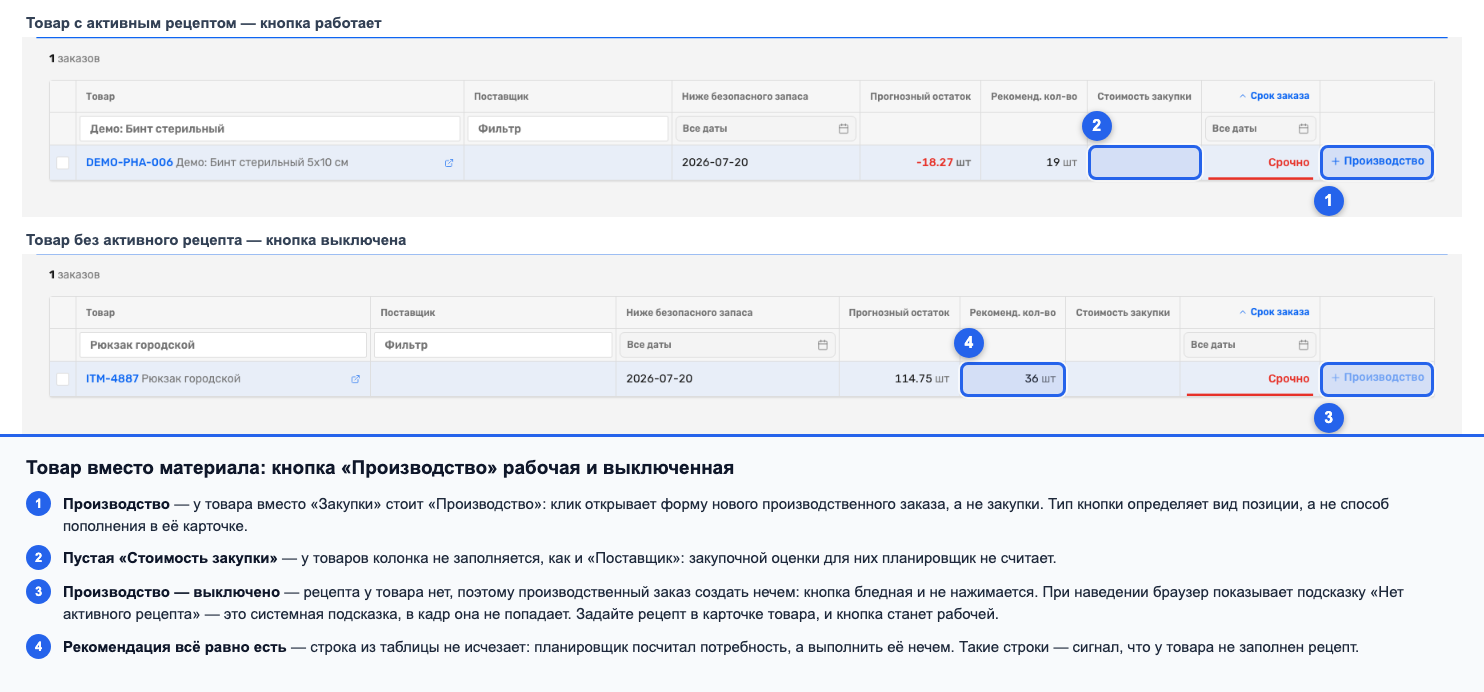Focus product filter containing 'Рюкзак городской'
Image resolution: width=1484 pixels, height=692 pixels.
223,345
